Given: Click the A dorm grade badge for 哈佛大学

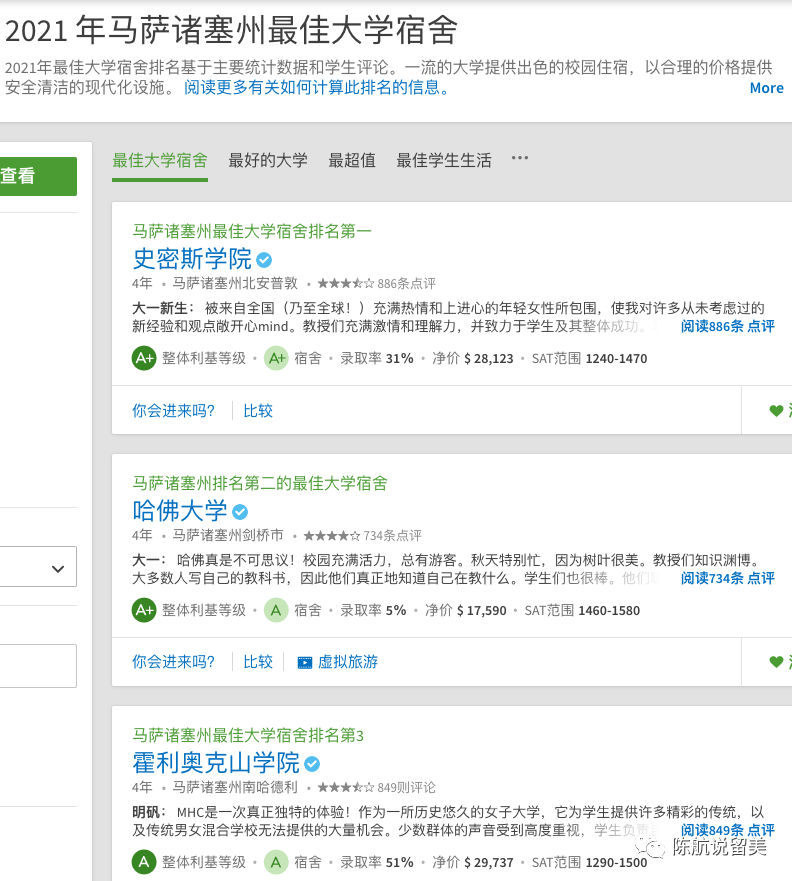Looking at the screenshot, I should pyautogui.click(x=276, y=610).
